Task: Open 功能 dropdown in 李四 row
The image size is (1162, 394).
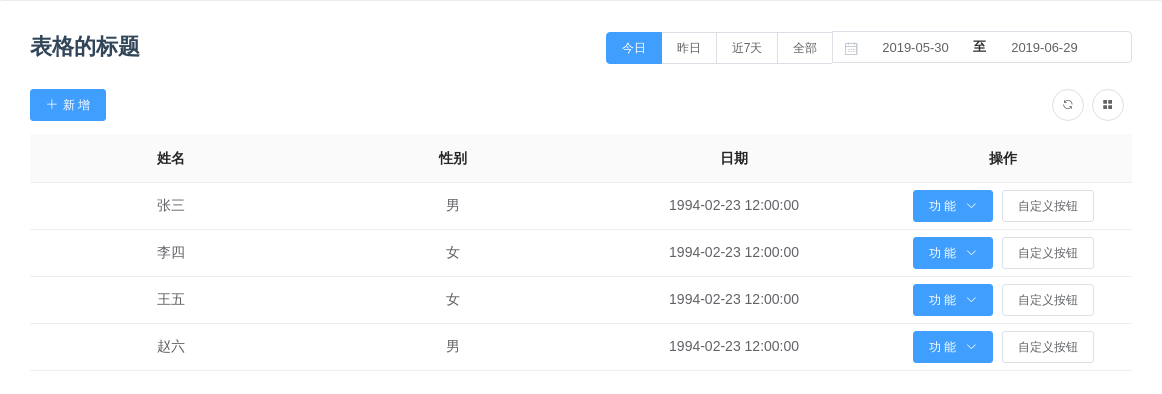Action: point(952,253)
